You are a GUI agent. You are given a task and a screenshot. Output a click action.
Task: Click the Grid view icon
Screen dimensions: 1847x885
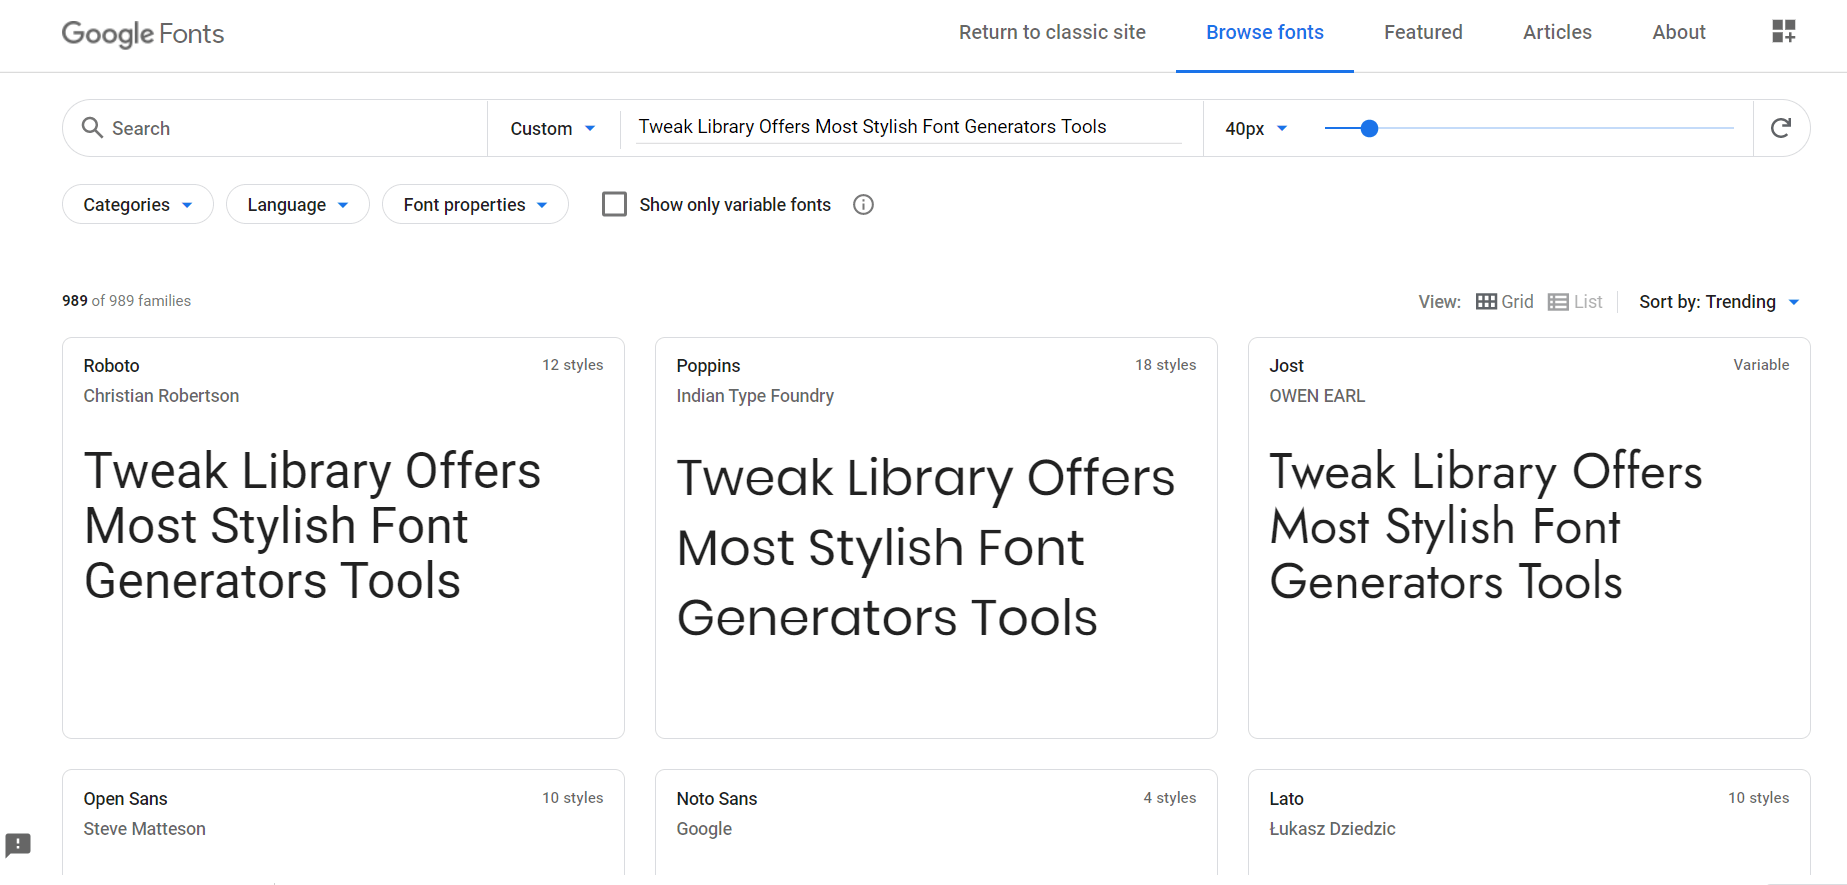pyautogui.click(x=1487, y=302)
